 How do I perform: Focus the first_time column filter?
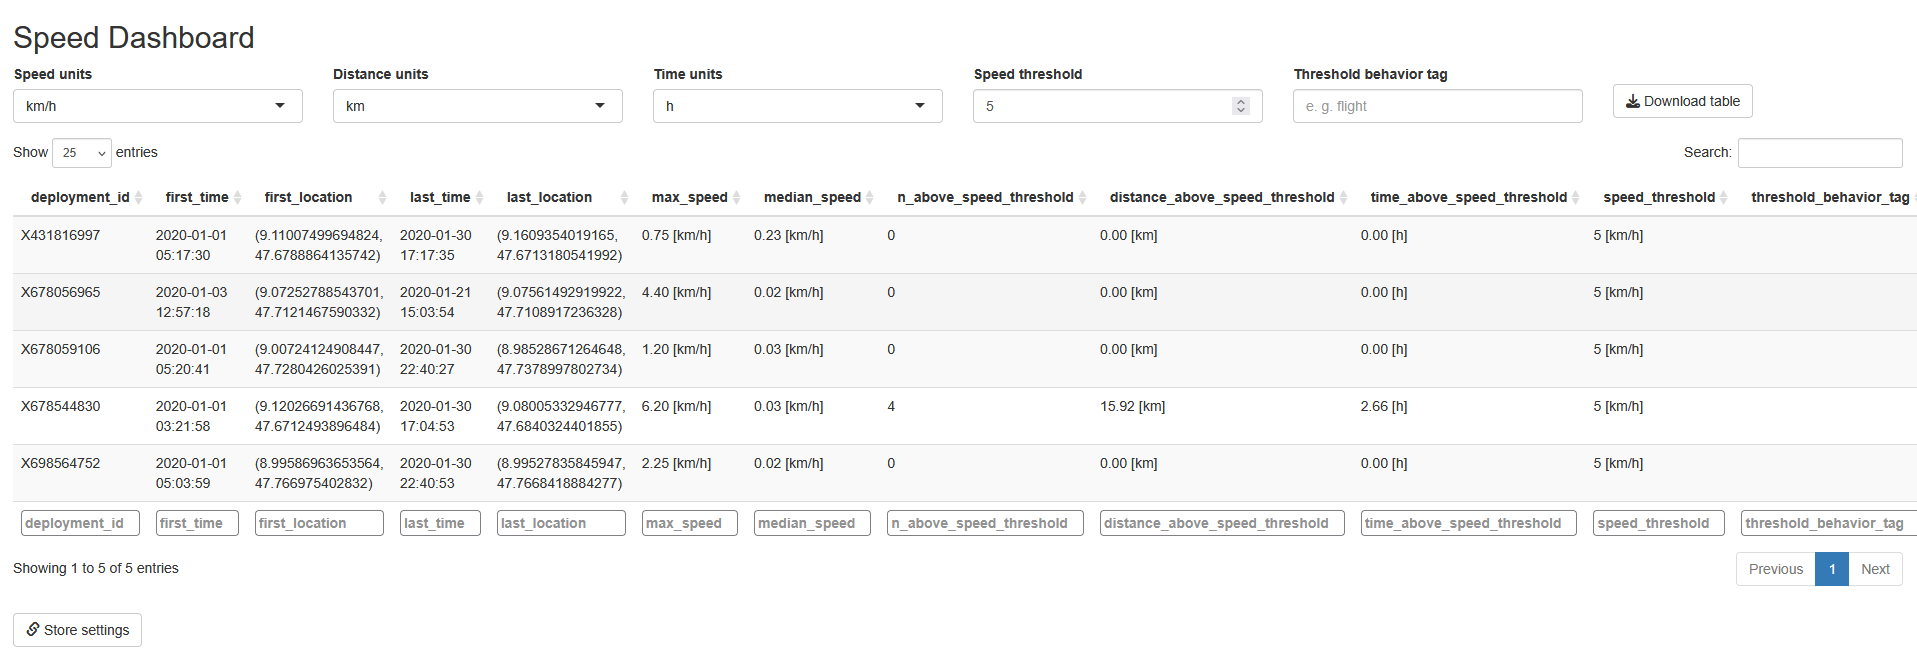[197, 523]
